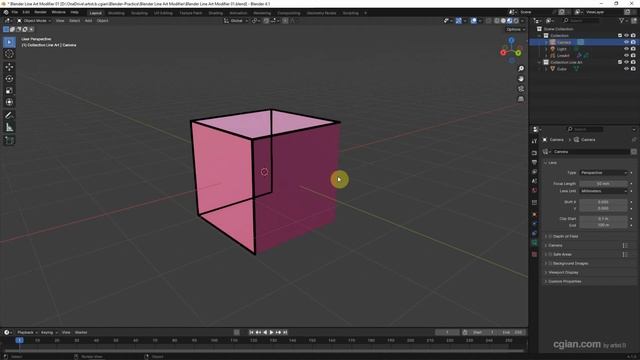640x360 pixels.
Task: Open the Render menu
Action: point(40,12)
